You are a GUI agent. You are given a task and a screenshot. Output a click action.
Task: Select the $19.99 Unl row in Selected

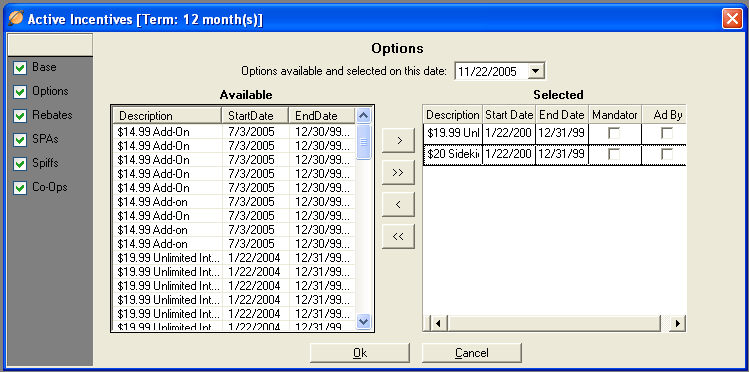tap(555, 134)
